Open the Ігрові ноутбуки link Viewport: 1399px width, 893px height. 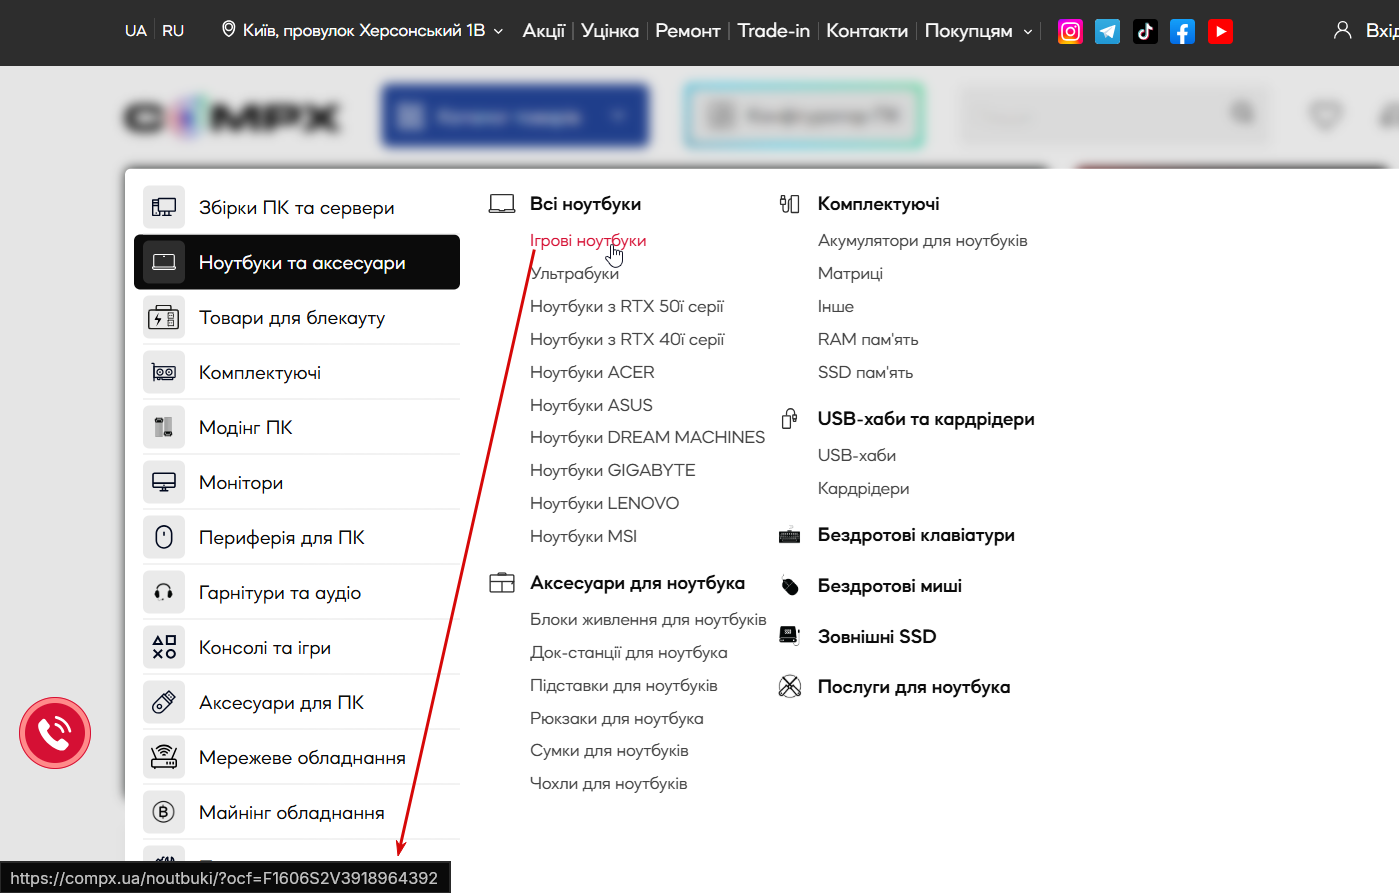[x=588, y=241]
